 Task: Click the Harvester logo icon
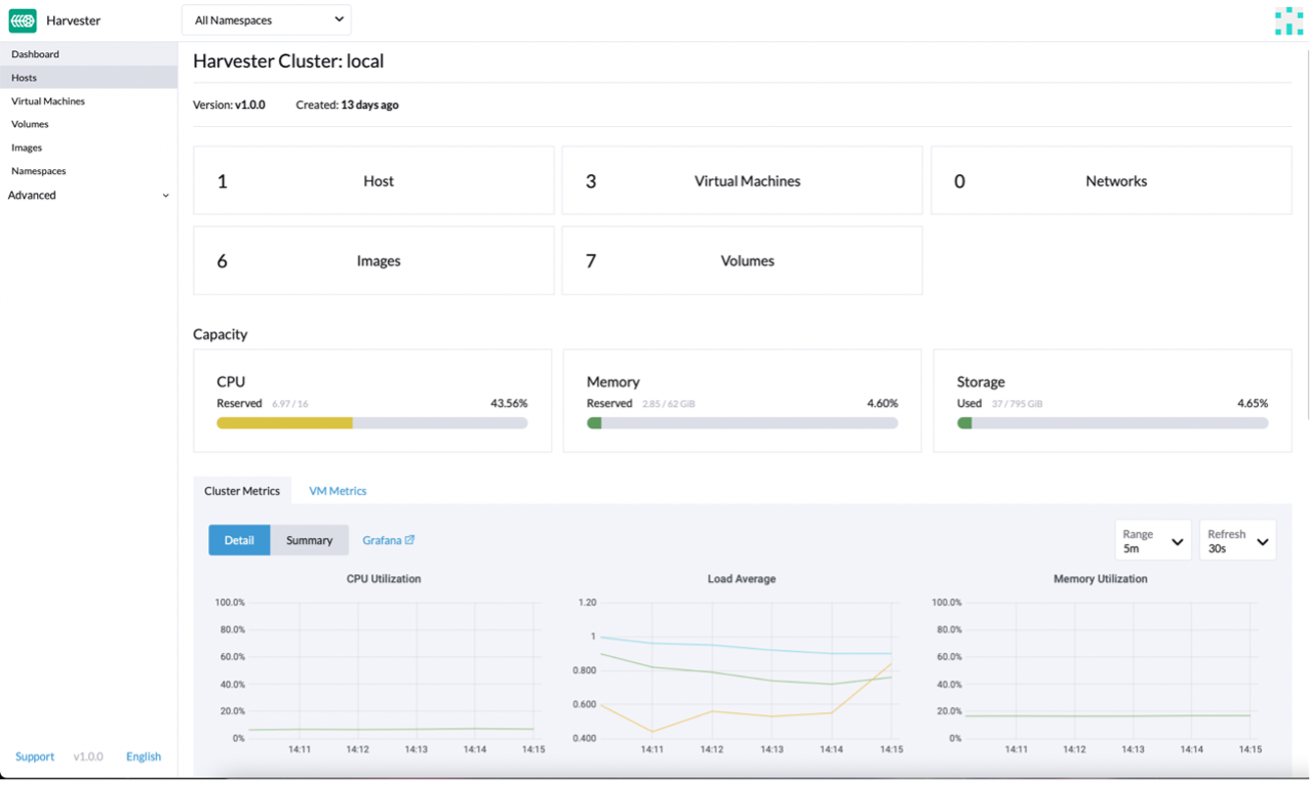(23, 20)
